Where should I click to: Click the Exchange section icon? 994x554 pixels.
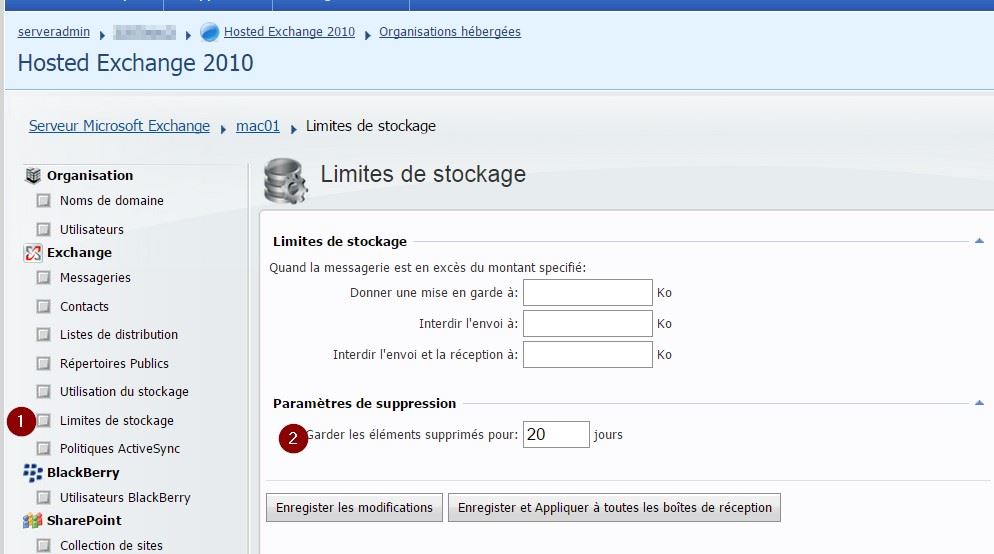tap(33, 253)
